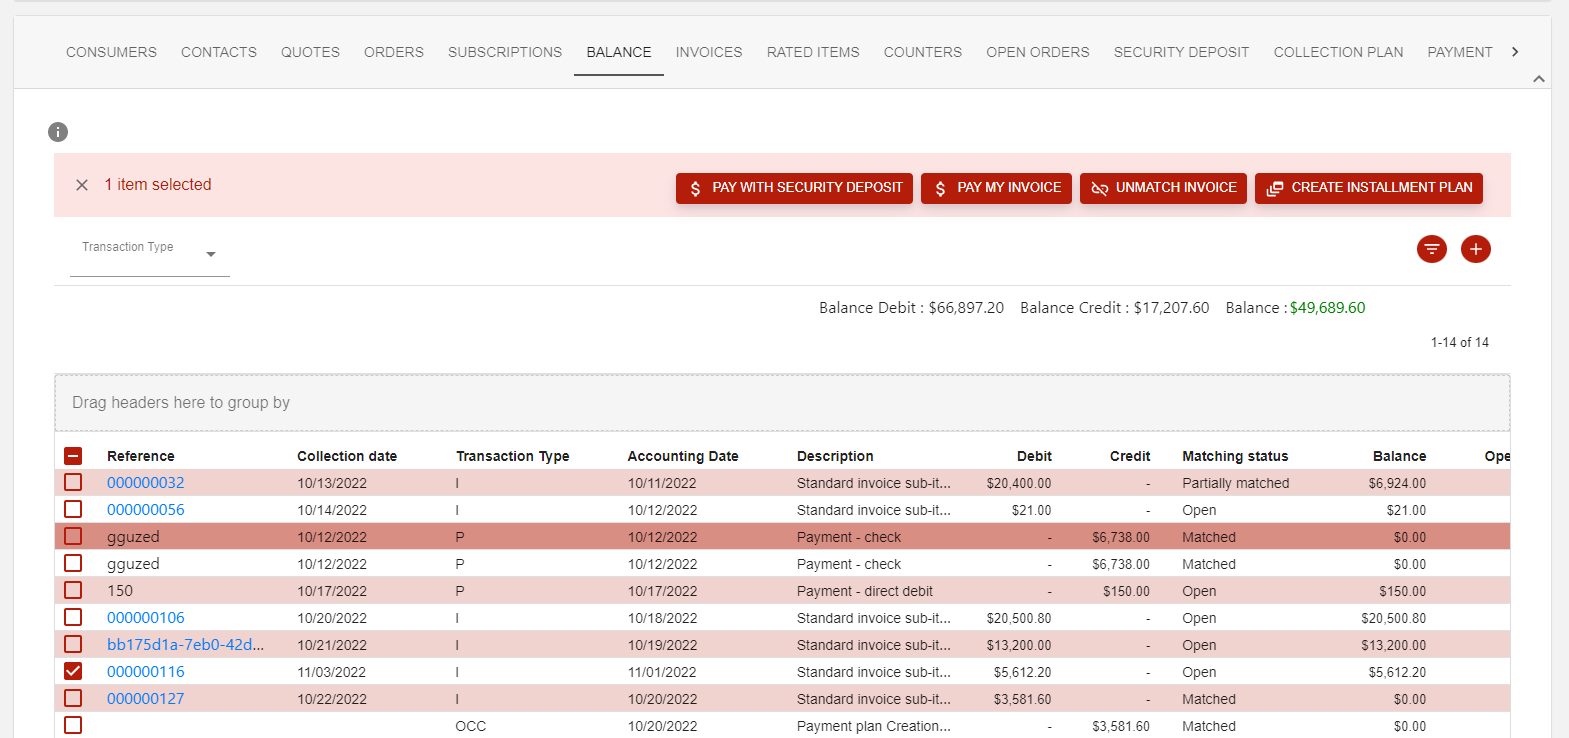Open the Security Deposit tab
Screen dimensions: 1569x738
point(1181,52)
